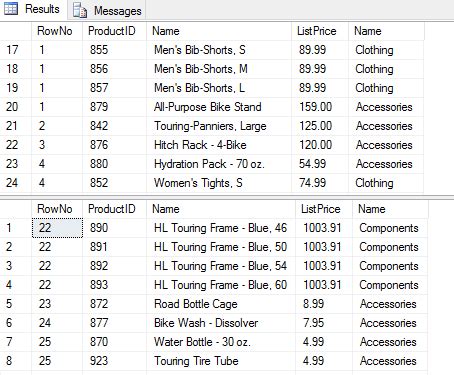
Task: Click ListPrice cell 74.99
Action: pos(320,183)
